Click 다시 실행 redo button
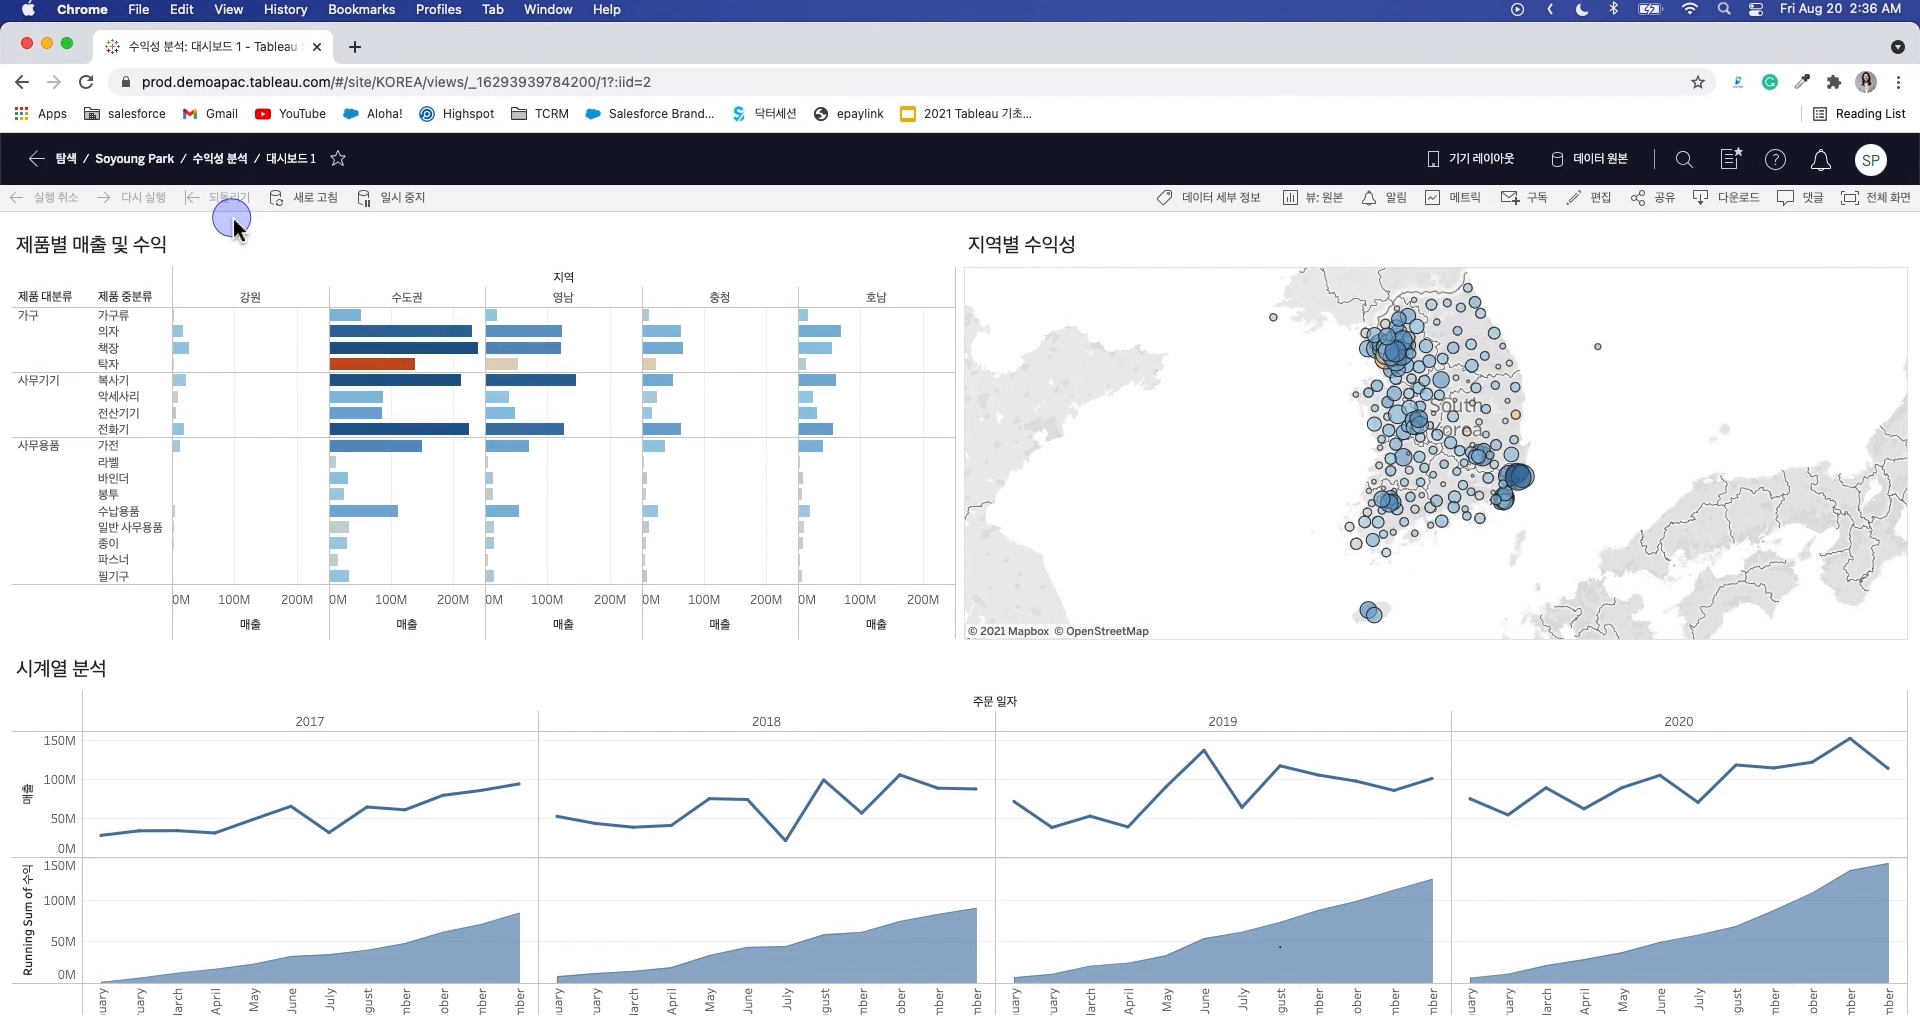Viewport: 1920px width, 1016px height. tap(131, 198)
